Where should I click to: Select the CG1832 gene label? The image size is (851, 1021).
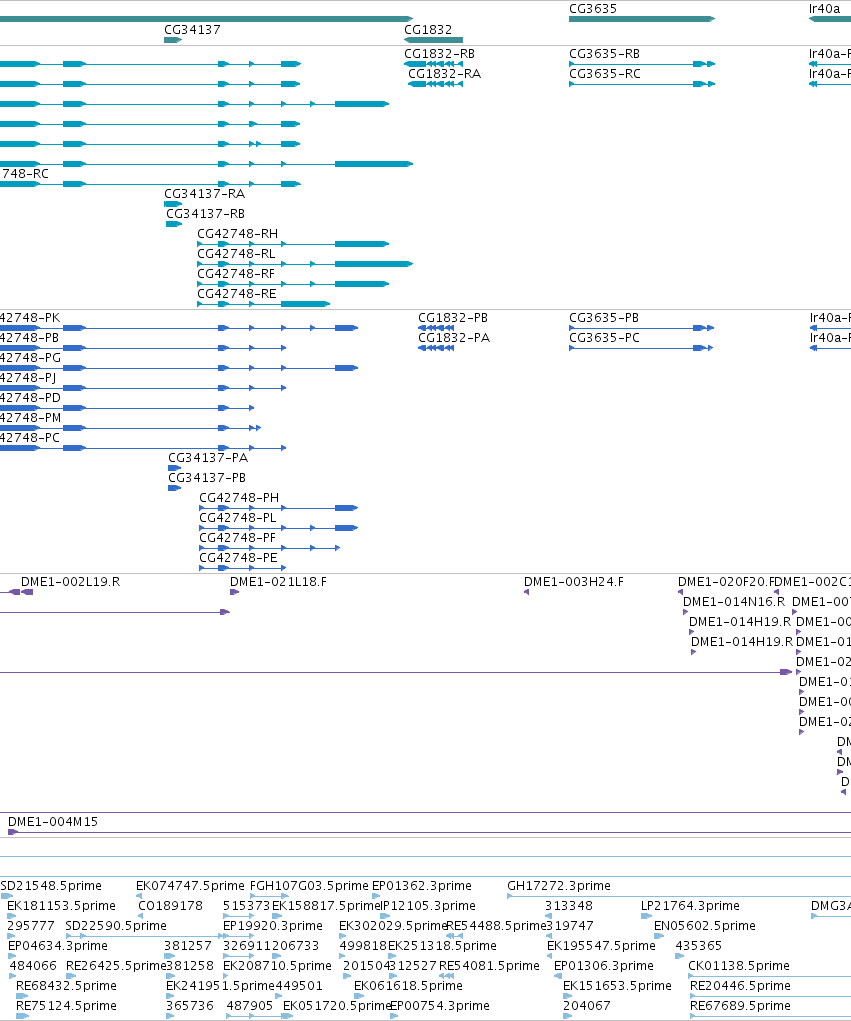point(428,29)
